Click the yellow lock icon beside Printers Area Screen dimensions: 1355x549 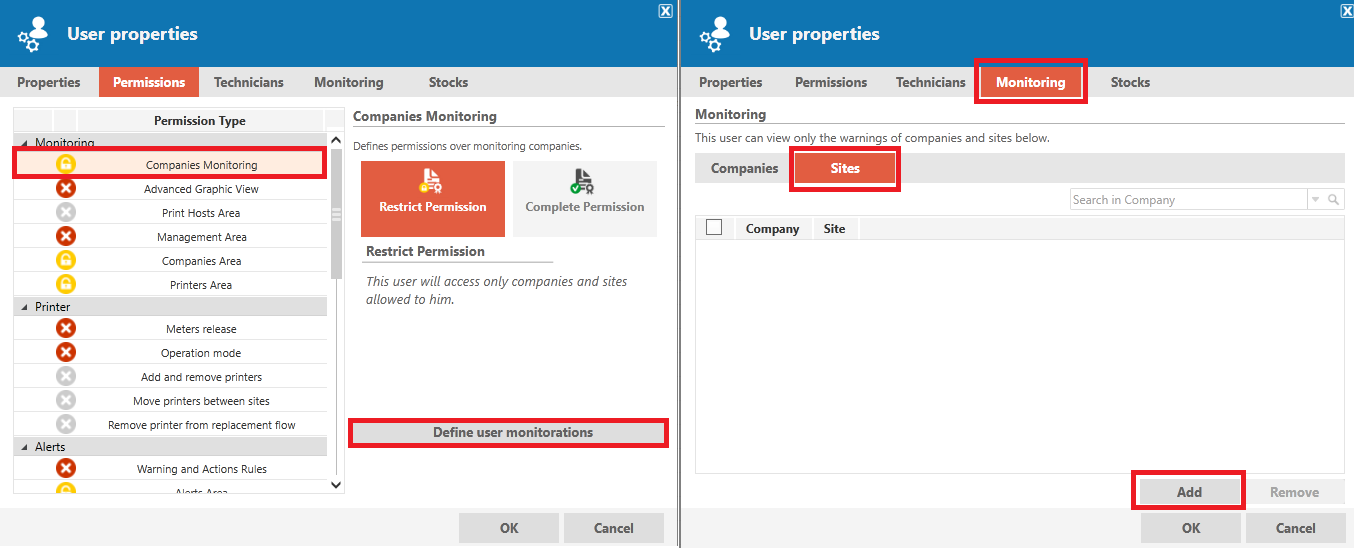click(x=66, y=284)
